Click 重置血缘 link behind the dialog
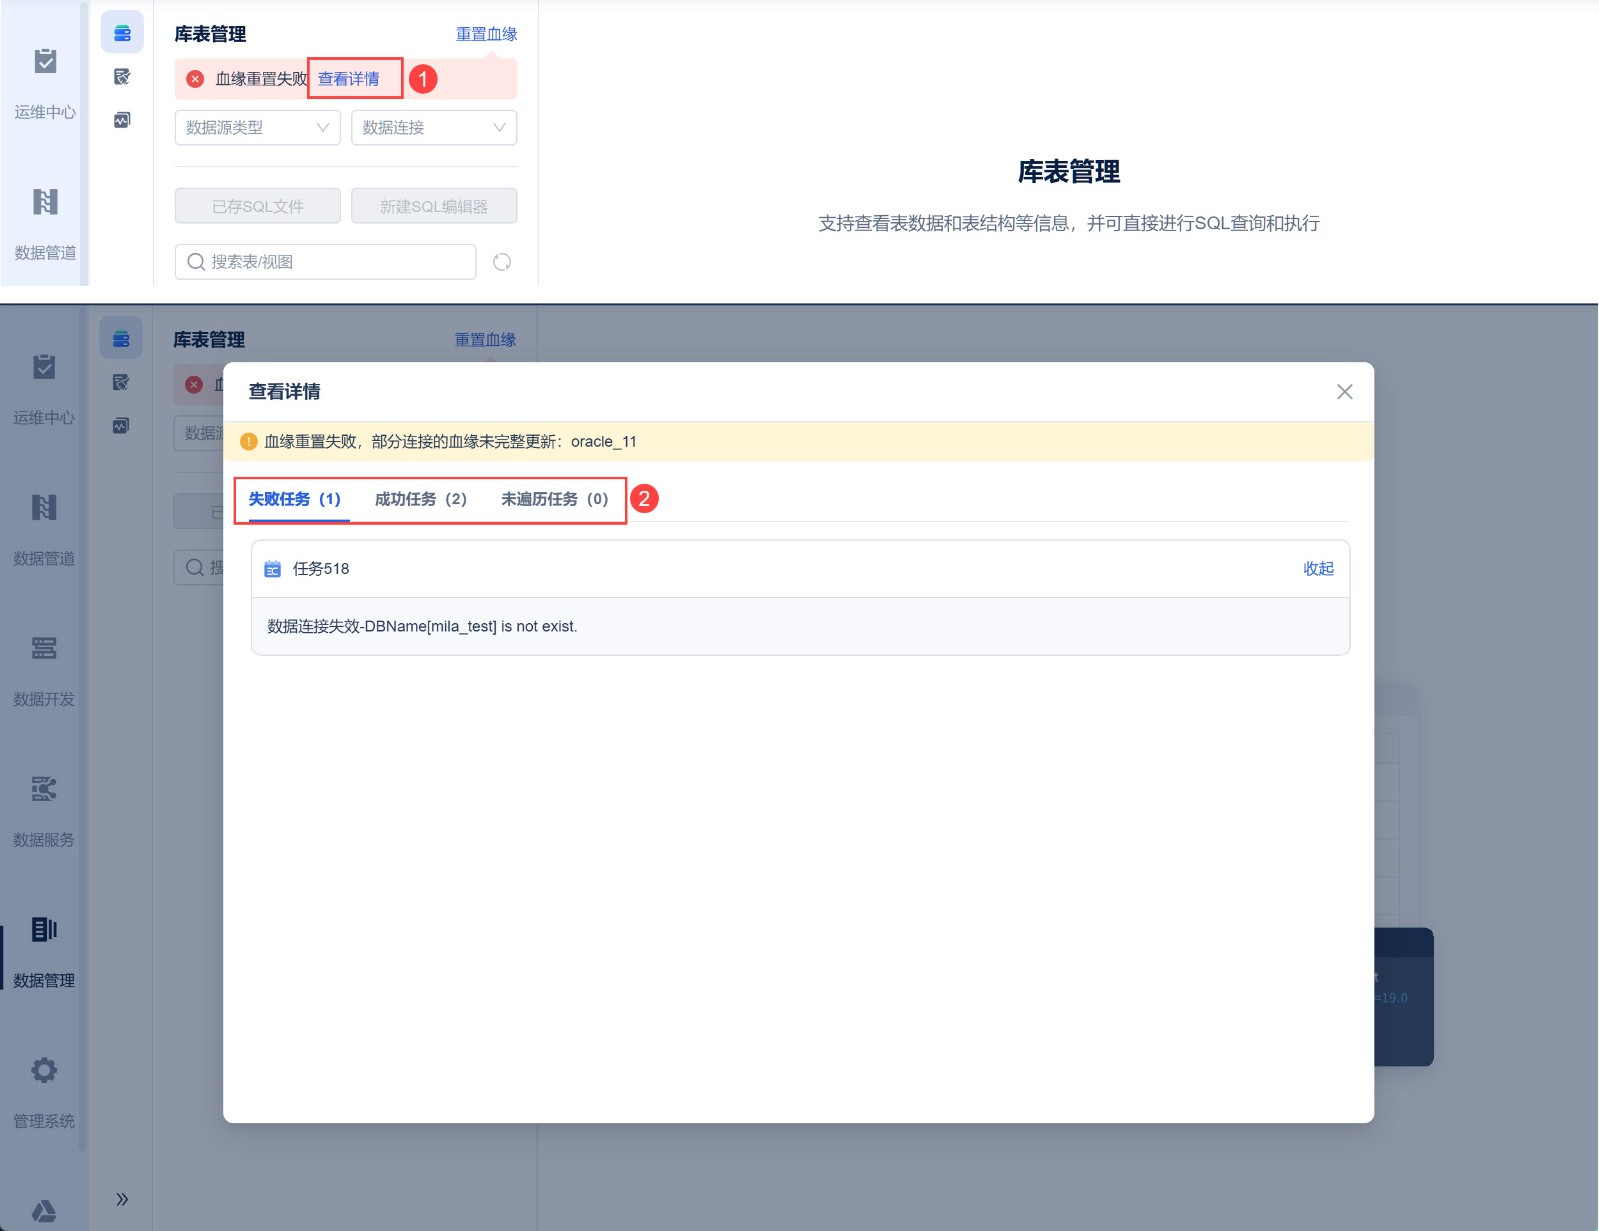 tap(486, 340)
